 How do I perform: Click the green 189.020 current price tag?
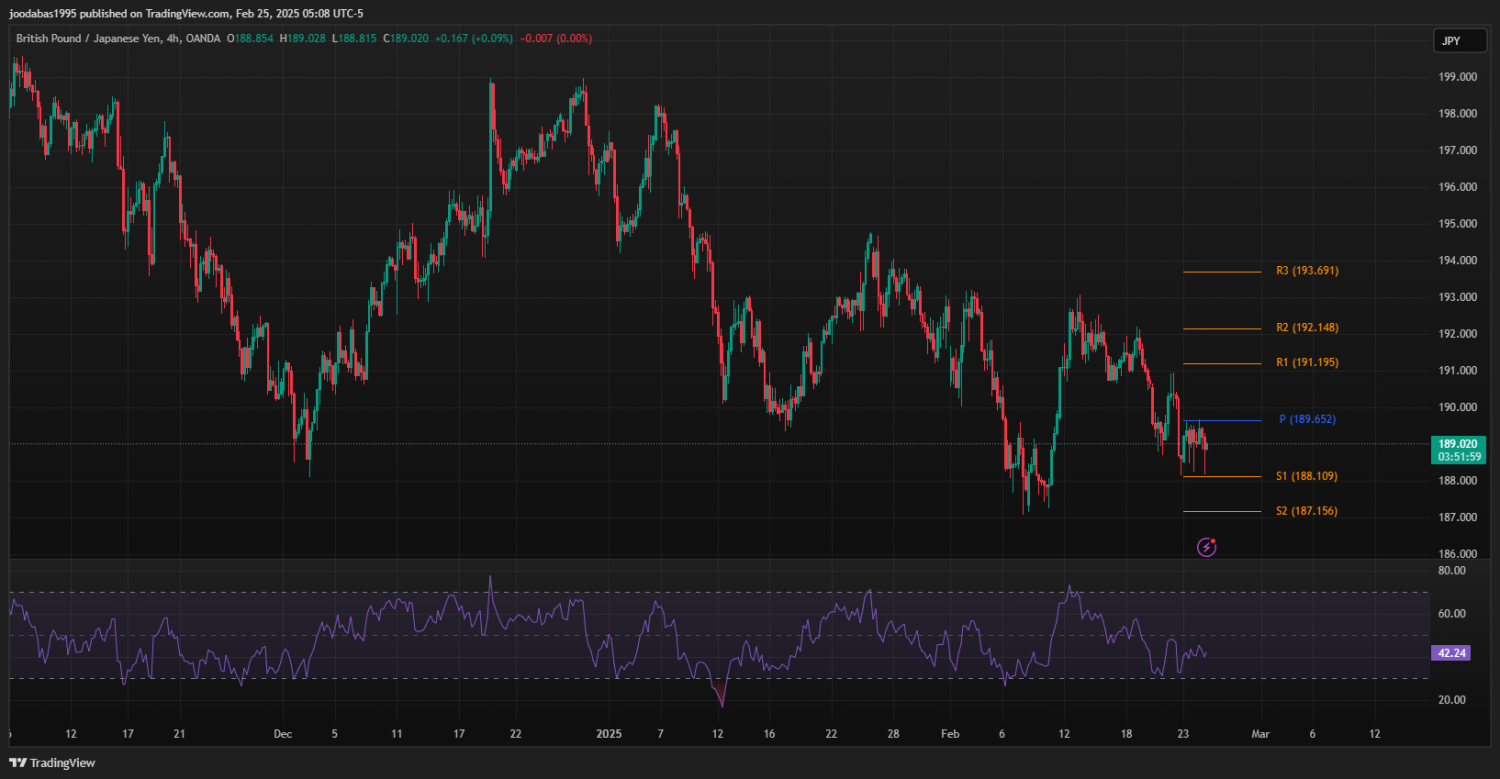pyautogui.click(x=1458, y=443)
